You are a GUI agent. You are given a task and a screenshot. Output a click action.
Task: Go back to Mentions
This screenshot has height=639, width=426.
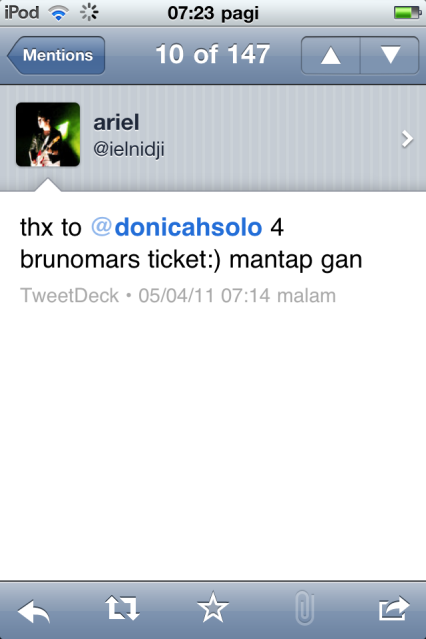tap(56, 55)
